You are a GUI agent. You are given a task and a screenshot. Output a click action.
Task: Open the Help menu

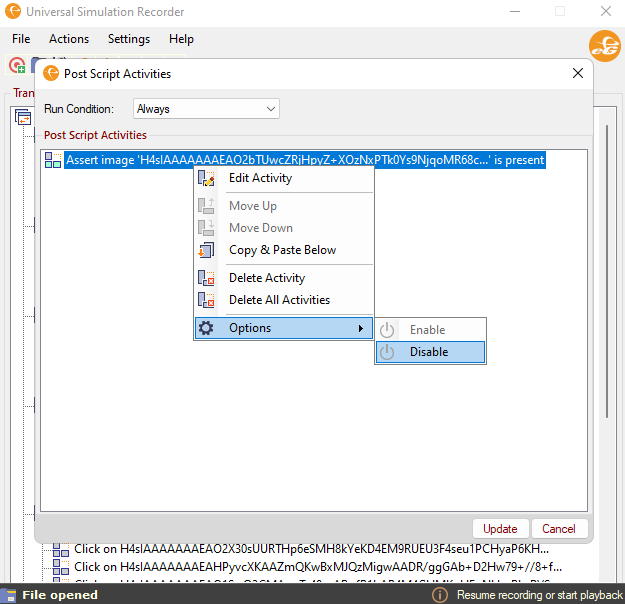(181, 39)
